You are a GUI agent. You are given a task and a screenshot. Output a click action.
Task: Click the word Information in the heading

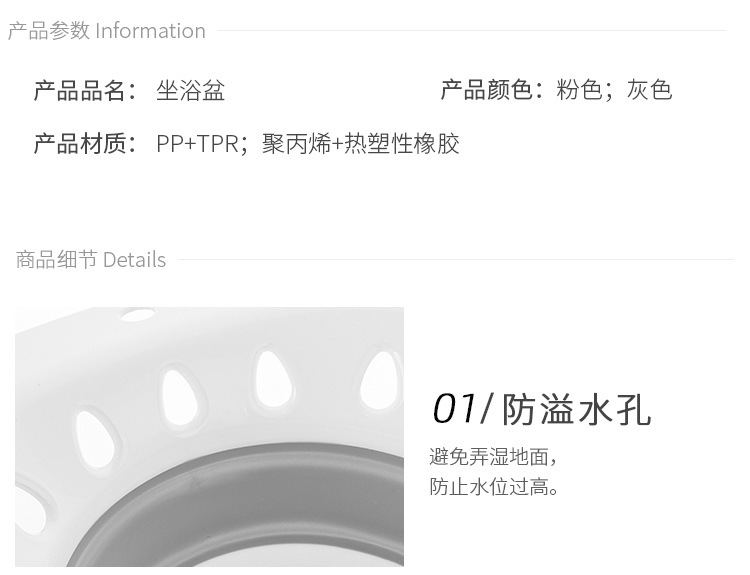151,31
